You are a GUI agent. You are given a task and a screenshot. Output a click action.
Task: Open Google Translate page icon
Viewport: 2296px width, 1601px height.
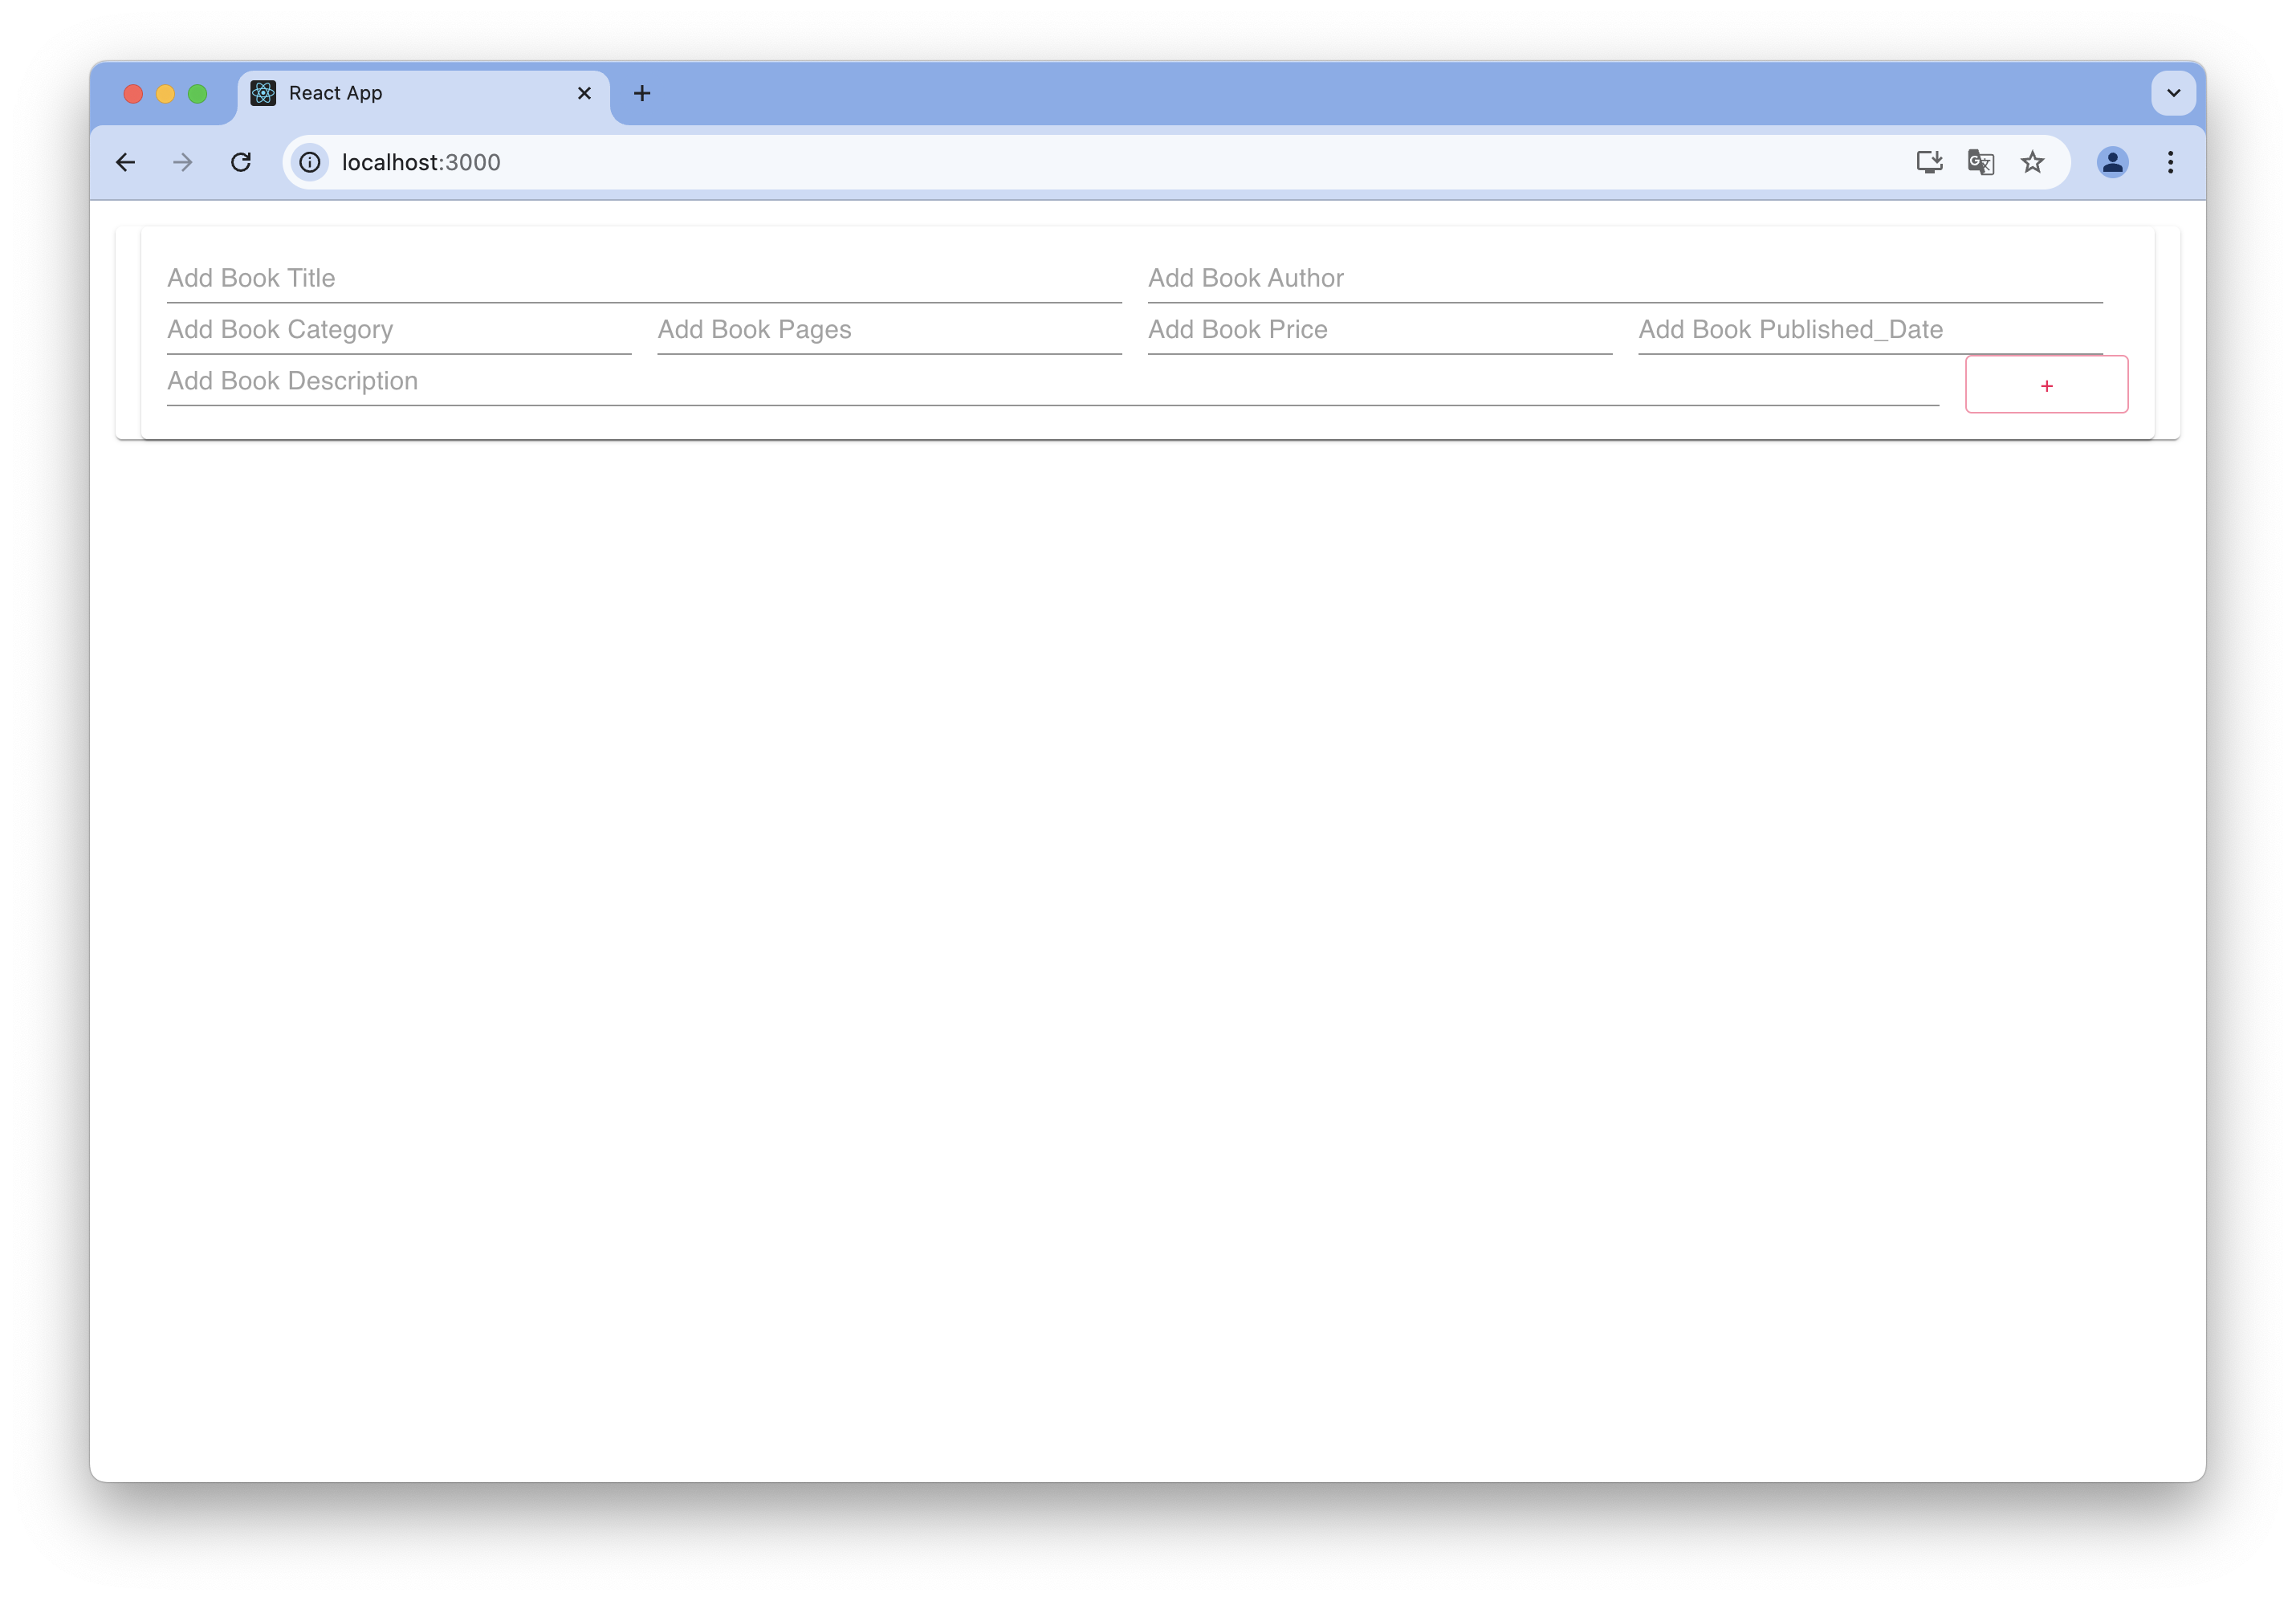click(1980, 162)
